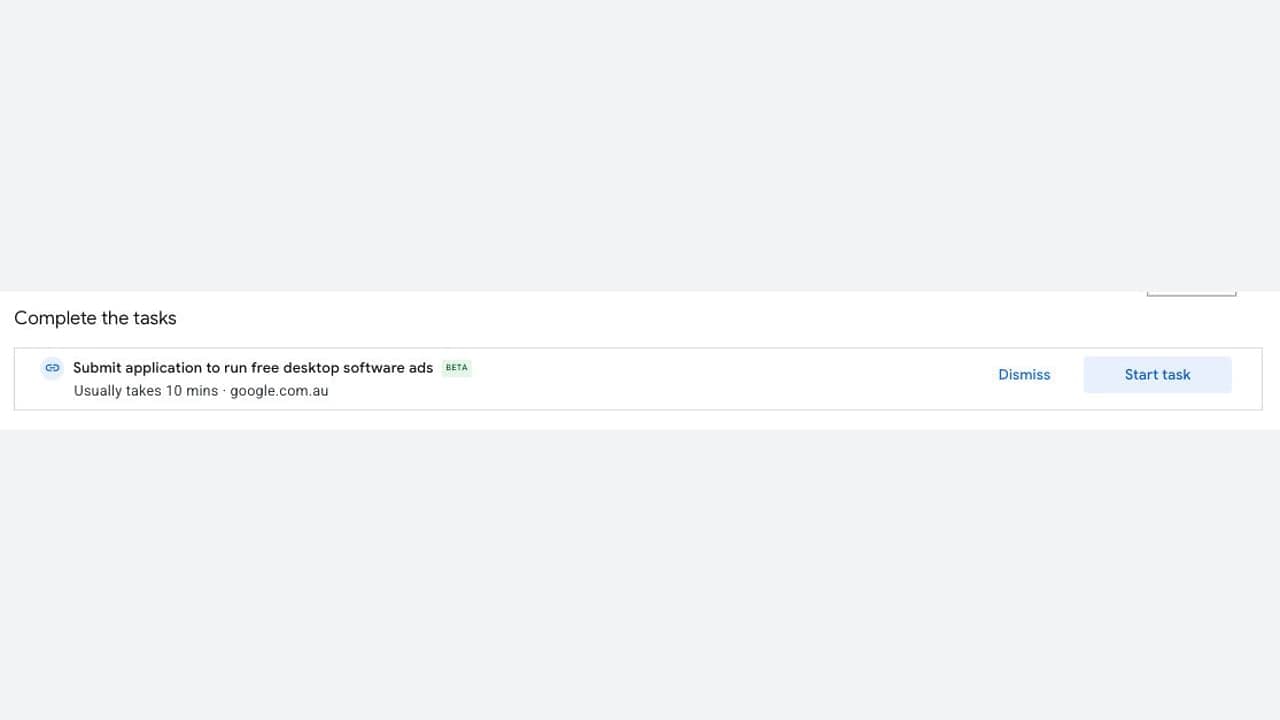Click the '10 mins' duration in the subtitle
This screenshot has height=720, width=1280.
coord(192,391)
